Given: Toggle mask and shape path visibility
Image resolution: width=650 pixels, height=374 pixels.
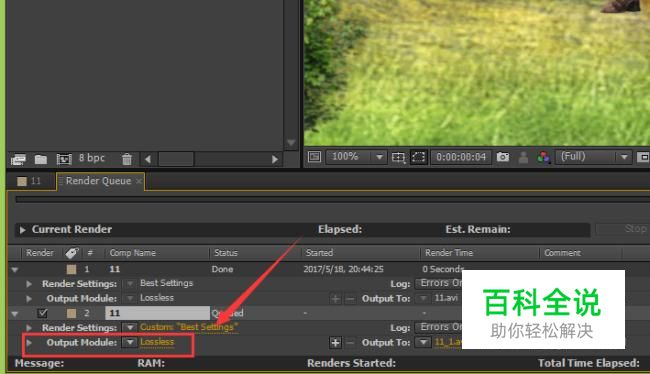Looking at the screenshot, I should [x=419, y=157].
